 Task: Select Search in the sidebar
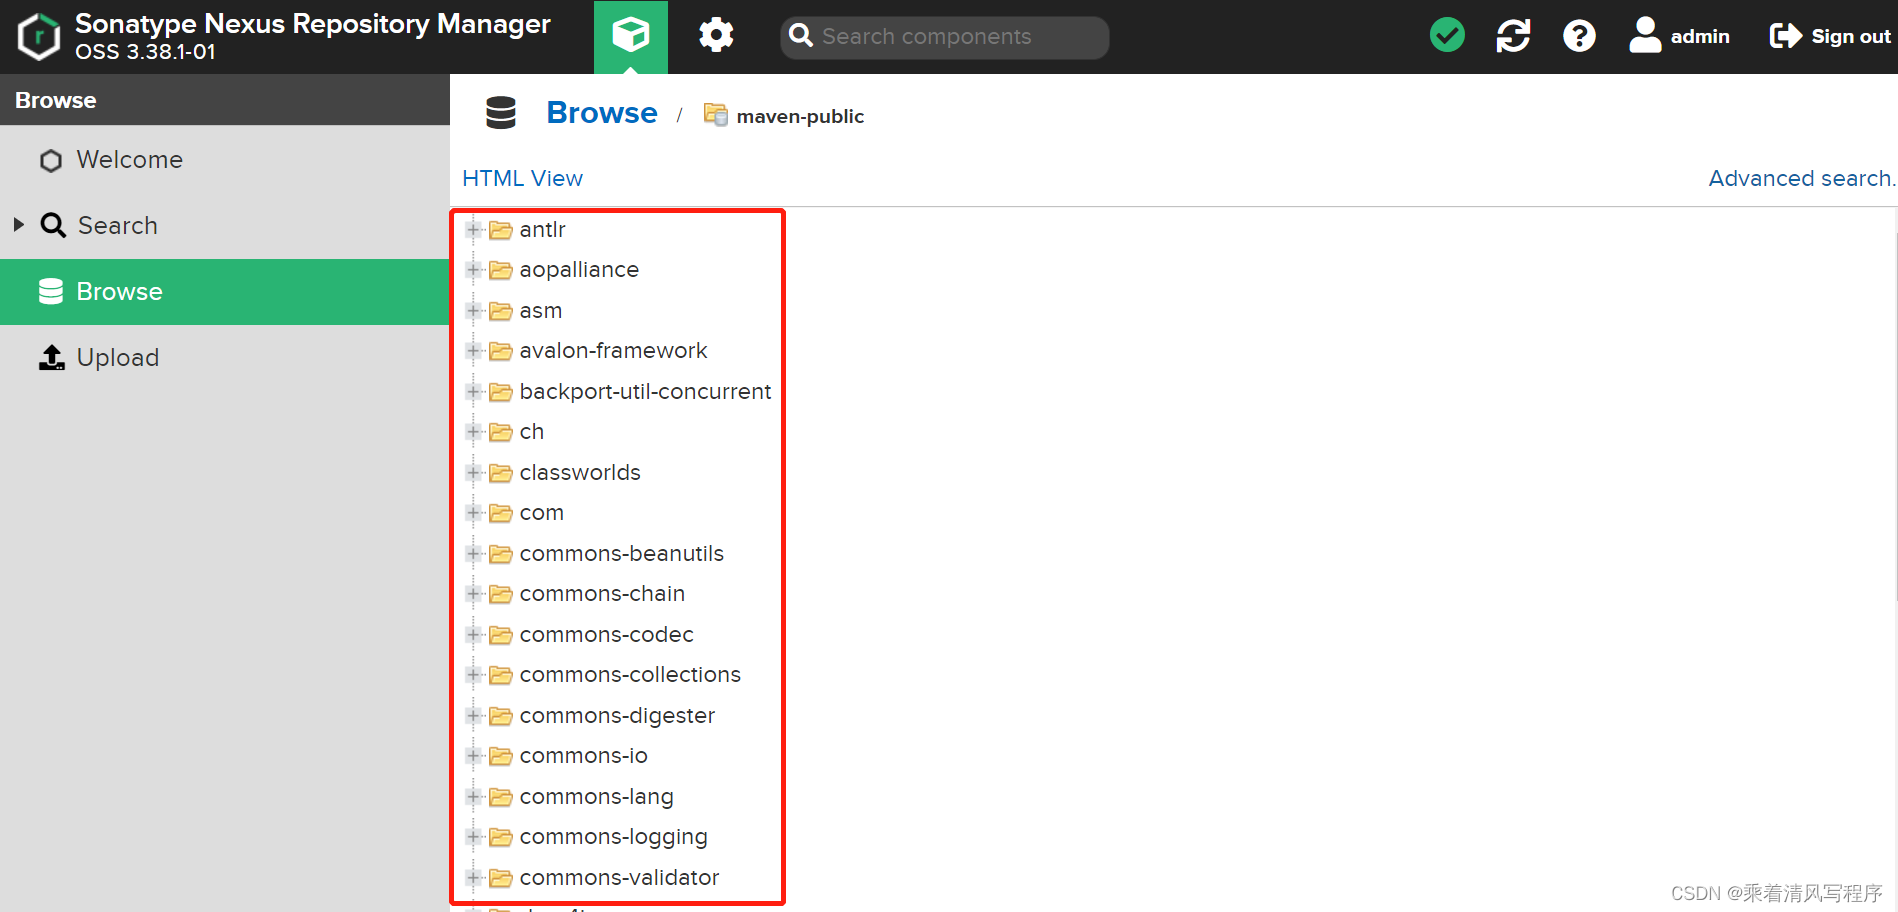tap(225, 226)
